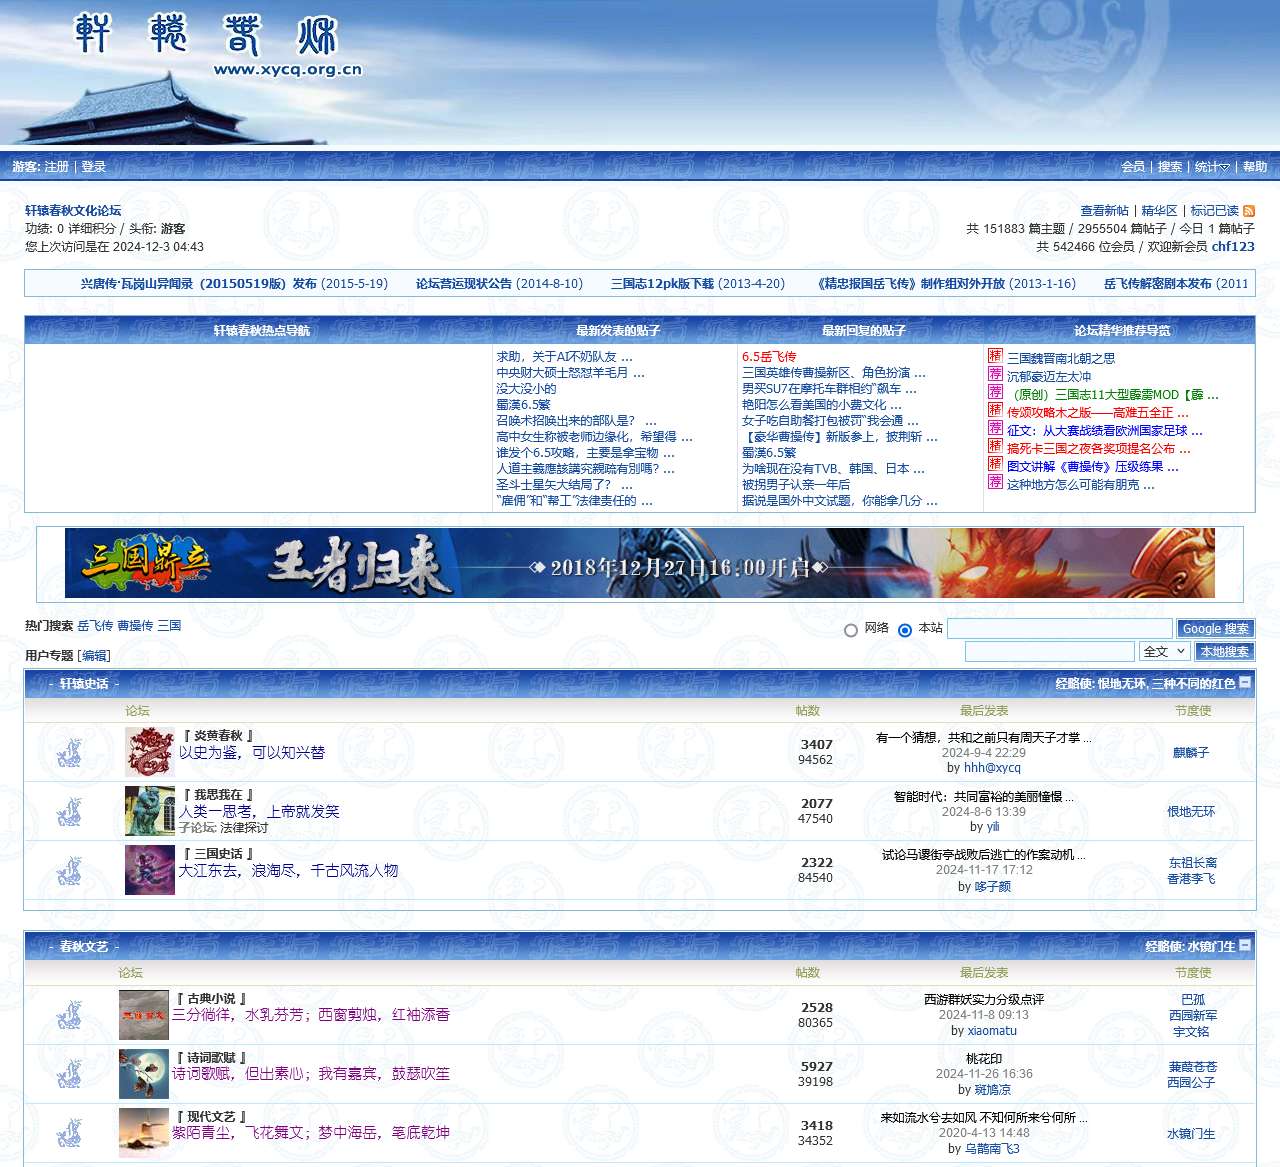
Task: Open the RSS feed icon
Action: [1249, 211]
